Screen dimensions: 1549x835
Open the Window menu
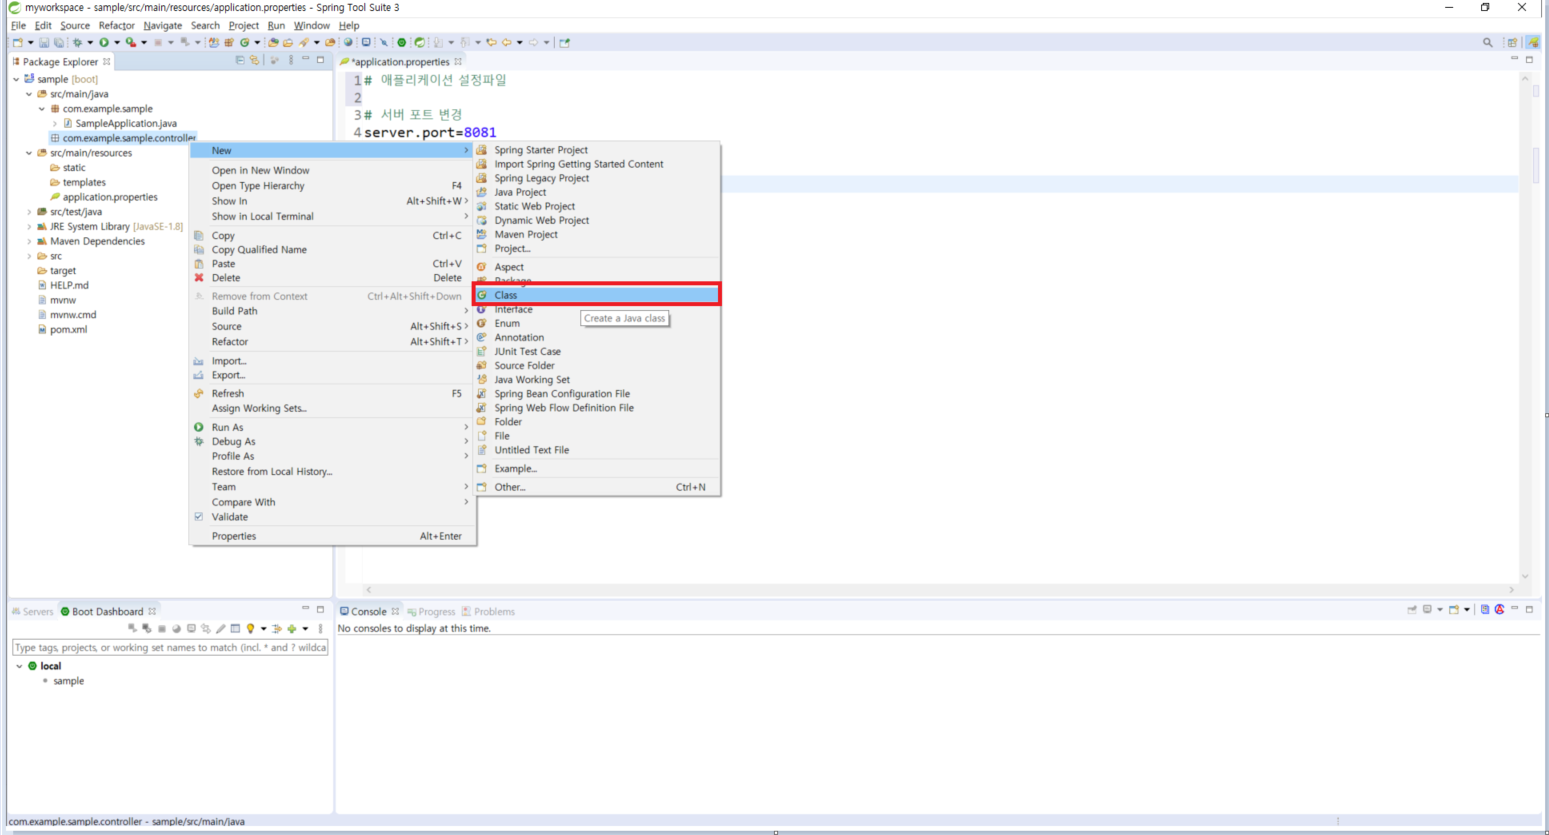(x=311, y=25)
